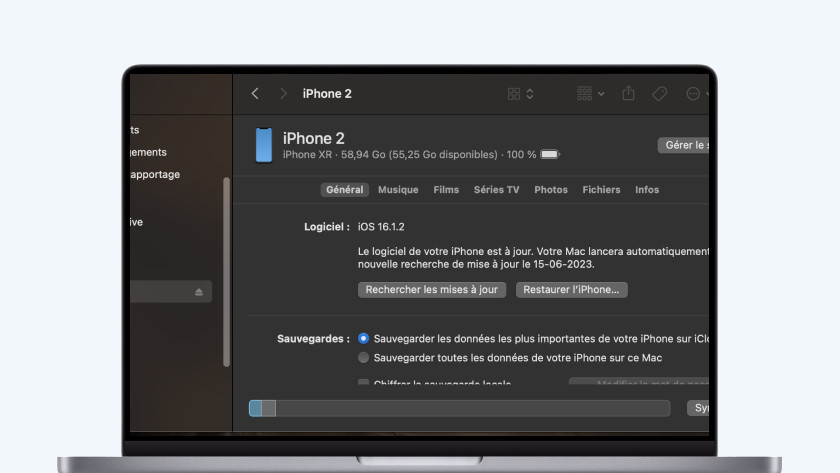Viewport: 840px width, 473px height.
Task: Select the sidebar item ending in 'apportage'
Action: click(x=155, y=175)
